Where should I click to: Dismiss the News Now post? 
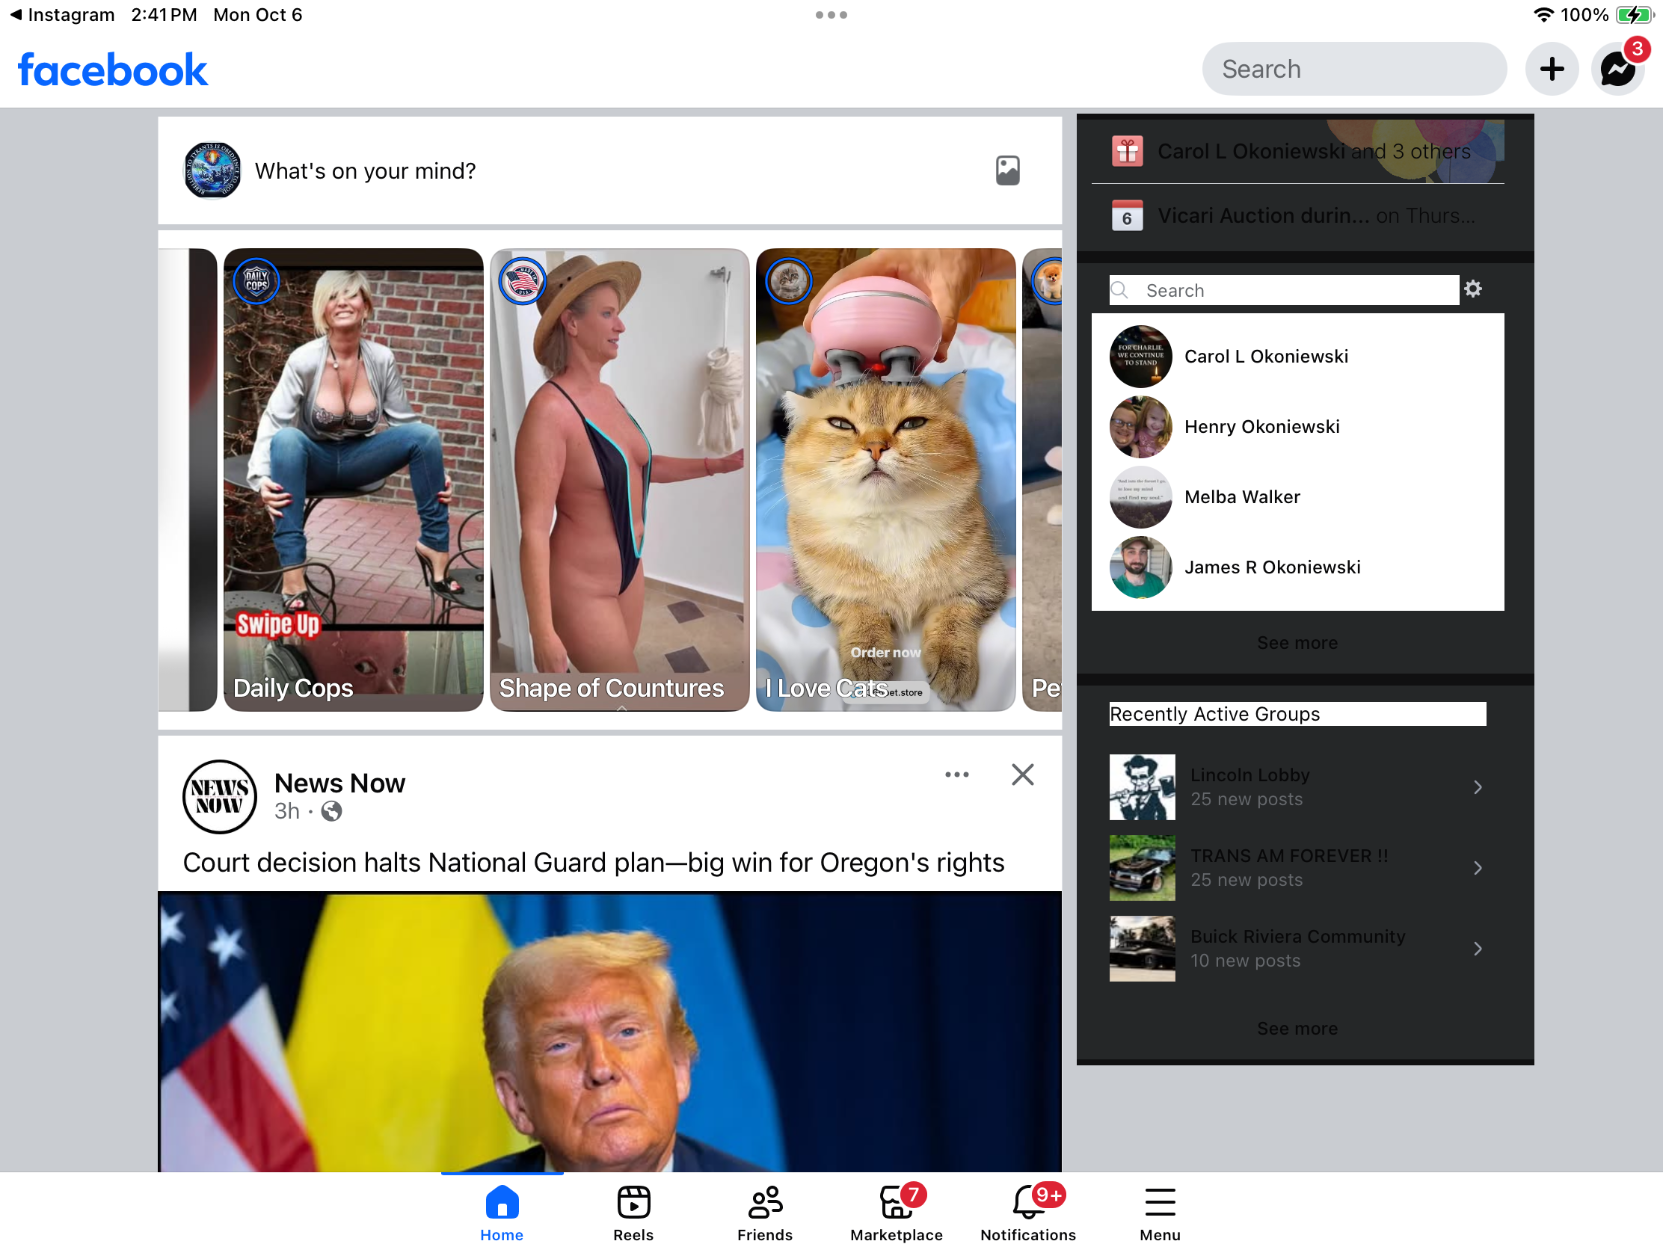click(x=1022, y=775)
